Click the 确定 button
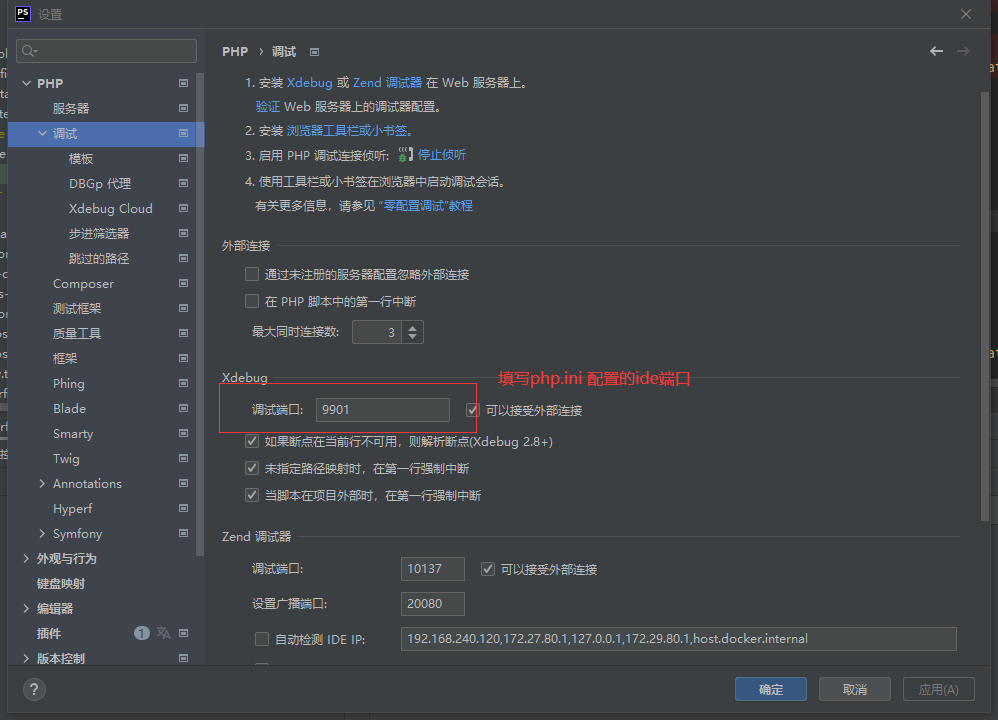The height and width of the screenshot is (720, 998). (771, 689)
